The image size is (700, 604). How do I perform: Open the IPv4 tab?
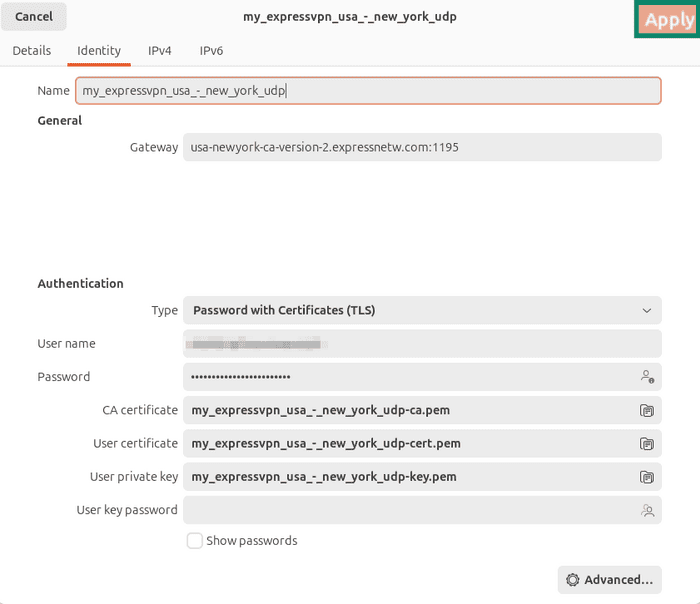coord(159,51)
